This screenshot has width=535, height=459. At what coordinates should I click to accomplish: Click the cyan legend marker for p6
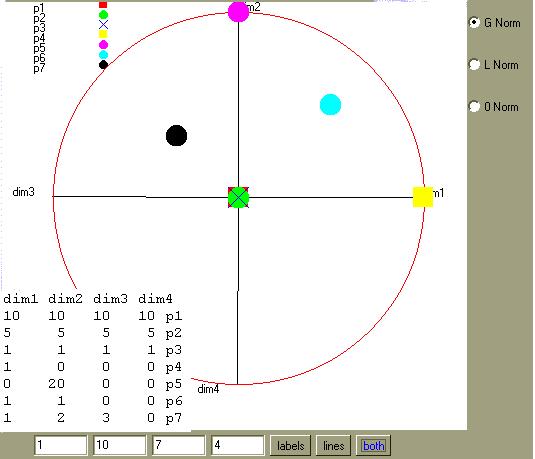click(x=103, y=55)
